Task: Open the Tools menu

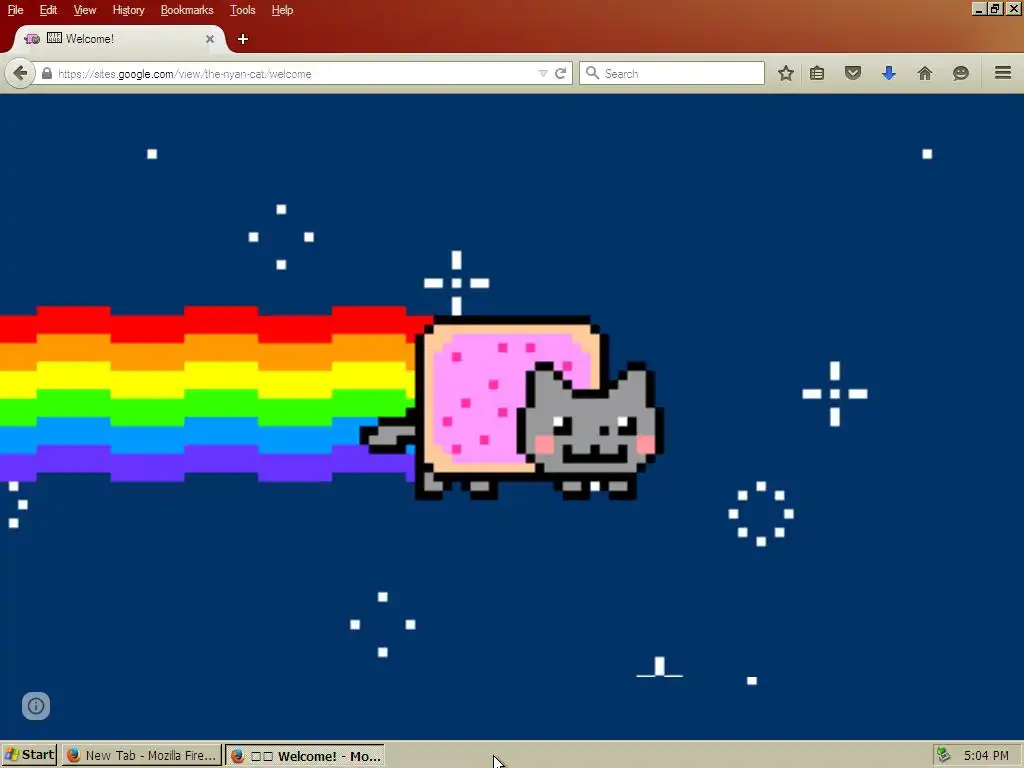Action: click(242, 10)
